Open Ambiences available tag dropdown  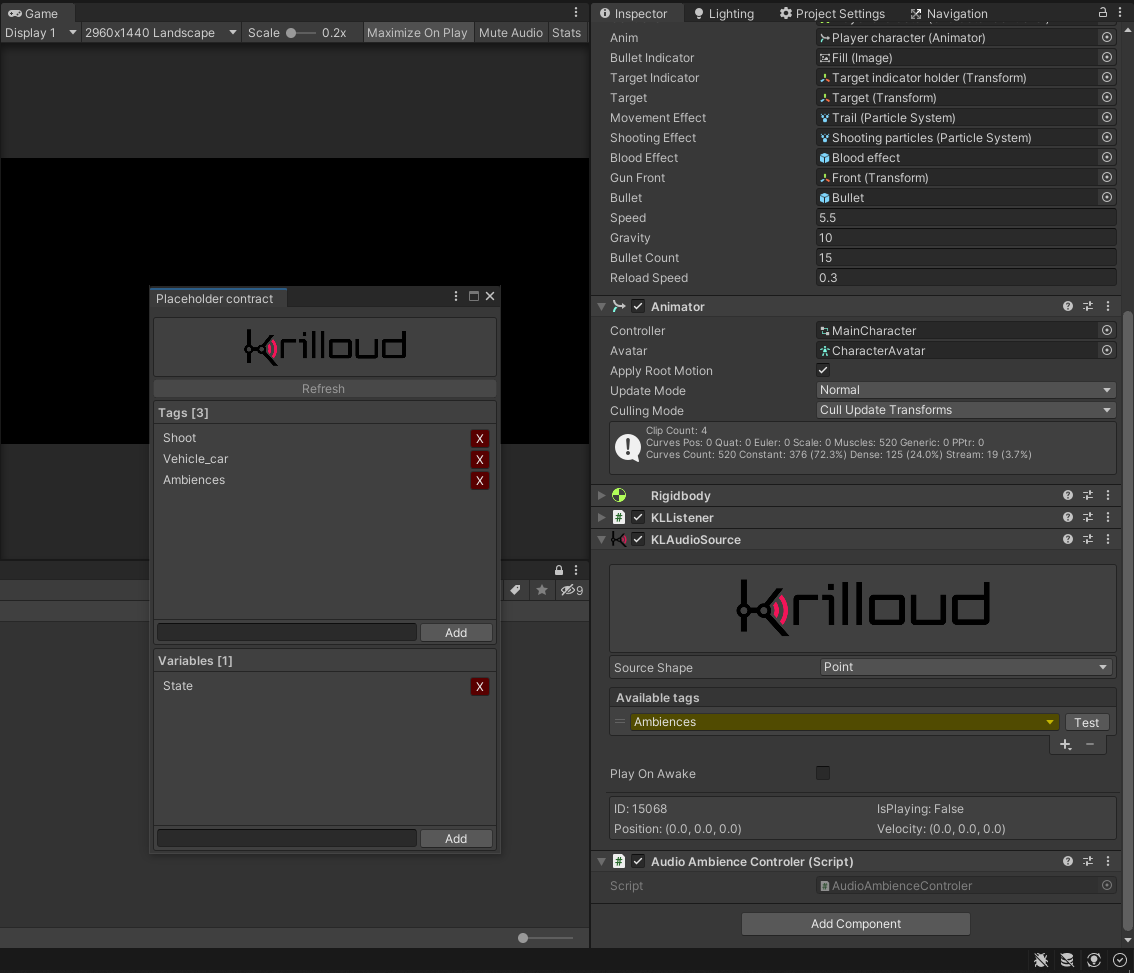(844, 722)
